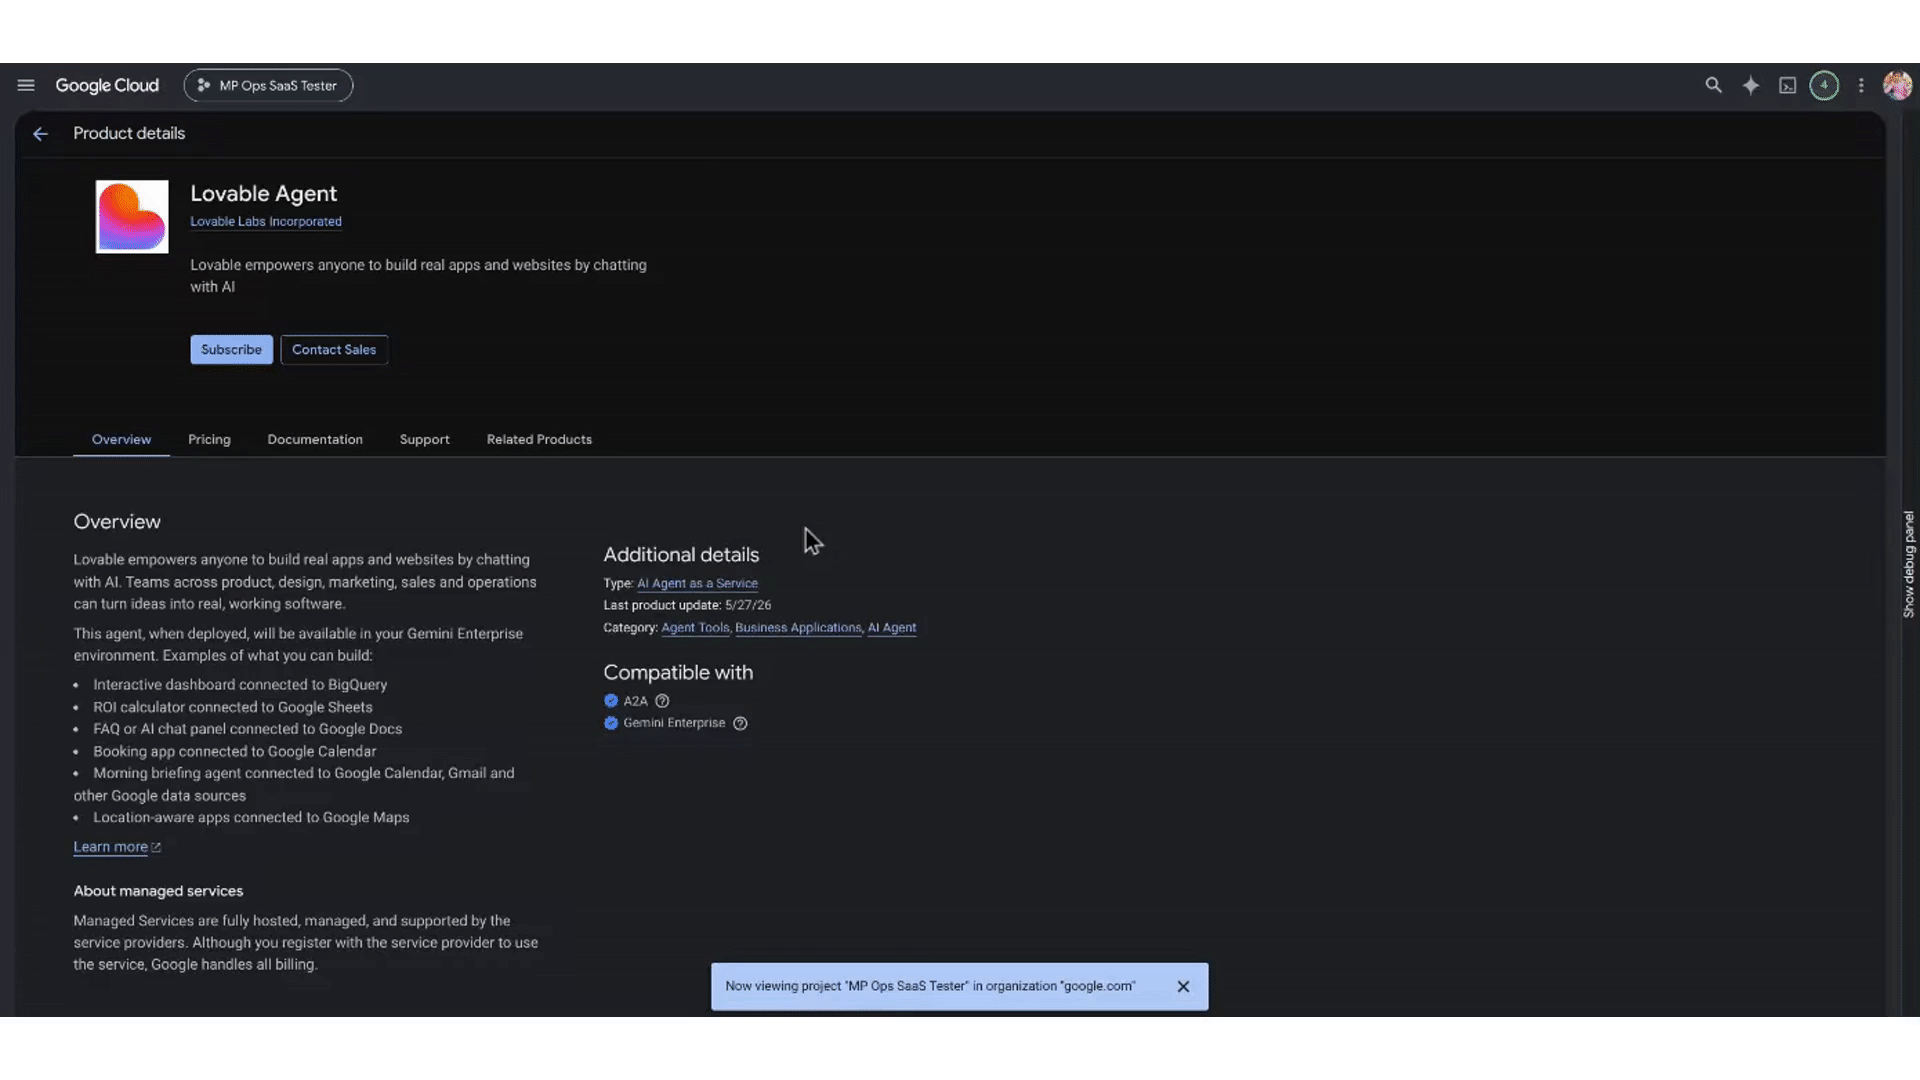Screen dimensions: 1920x1080
Task: Open the Related Products tab
Action: (539, 440)
